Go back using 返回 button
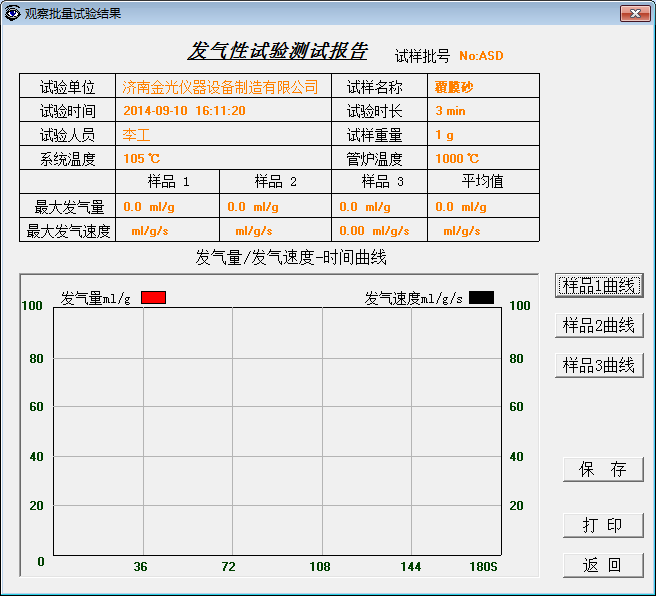656x596 pixels. point(603,565)
